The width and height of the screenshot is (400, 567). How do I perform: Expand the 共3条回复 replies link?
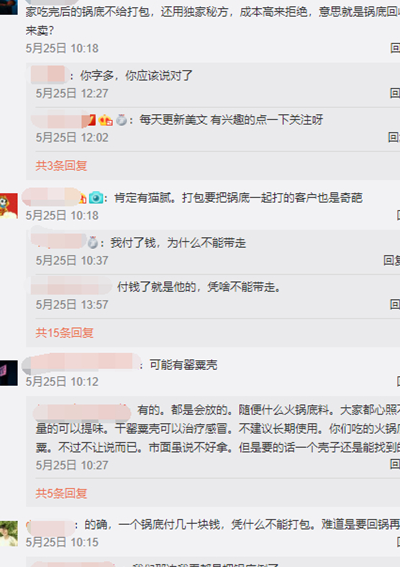click(x=61, y=166)
